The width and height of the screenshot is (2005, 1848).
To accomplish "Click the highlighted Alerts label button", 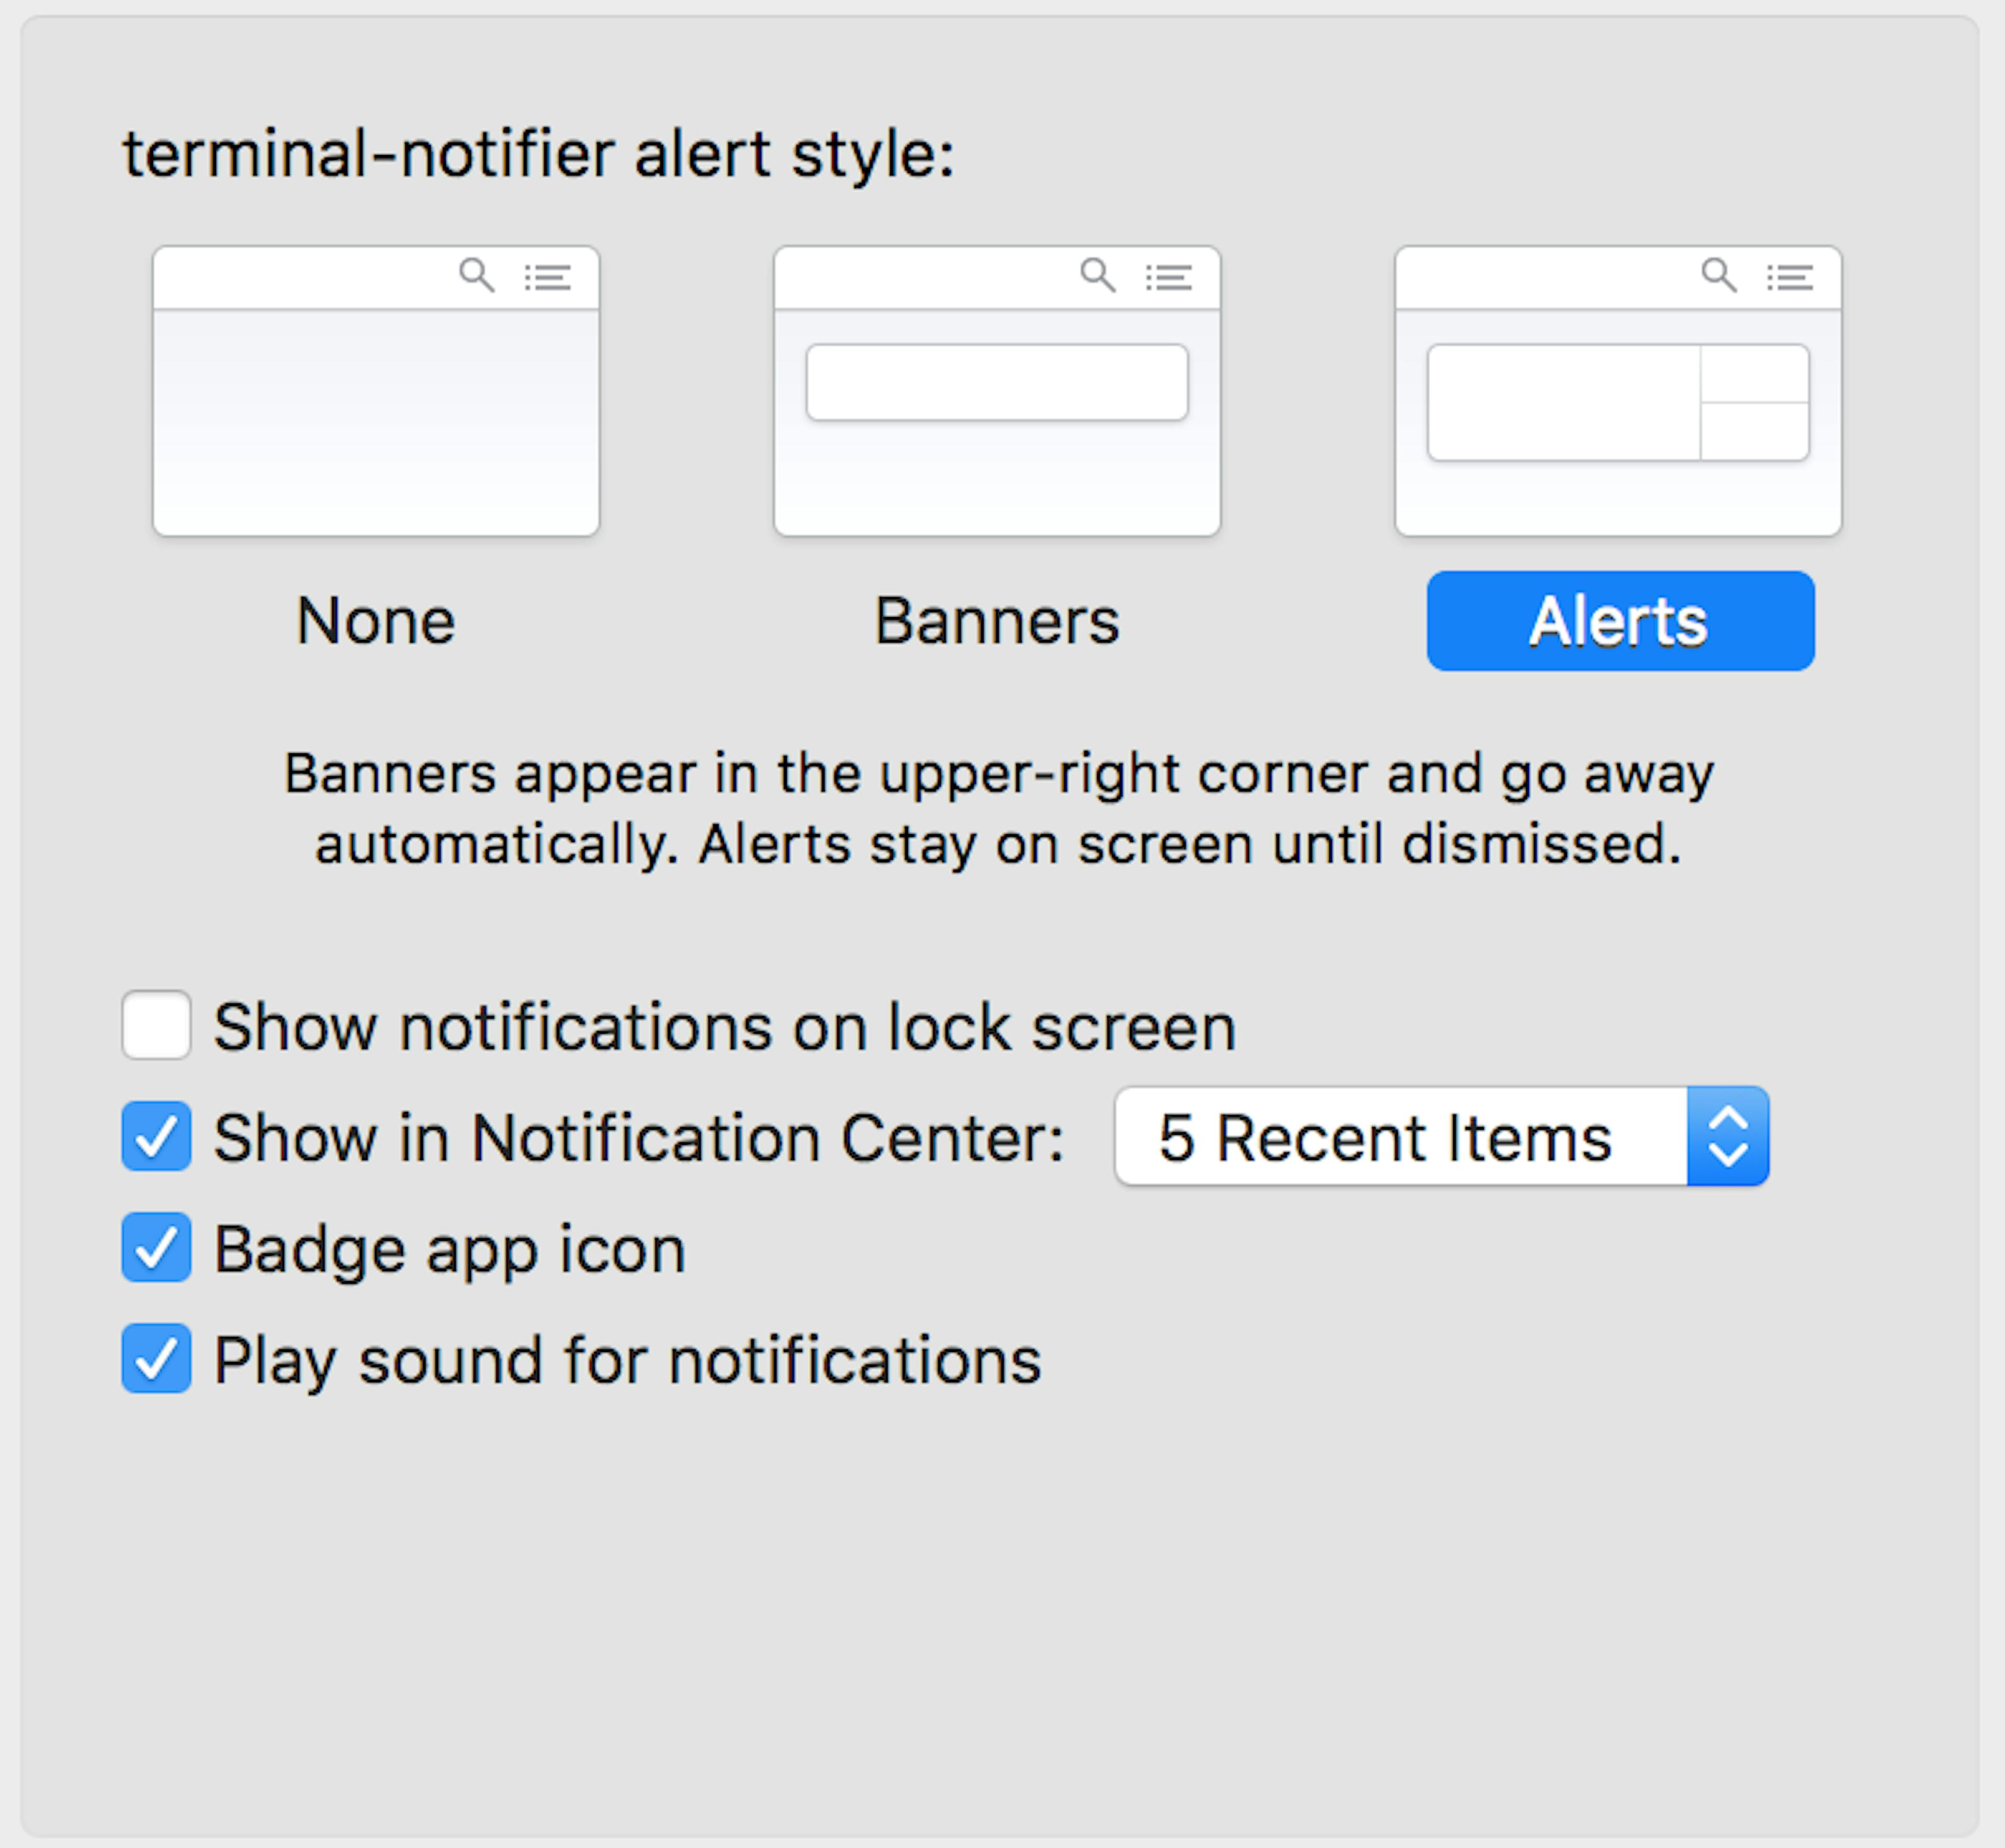I will pyautogui.click(x=1620, y=621).
